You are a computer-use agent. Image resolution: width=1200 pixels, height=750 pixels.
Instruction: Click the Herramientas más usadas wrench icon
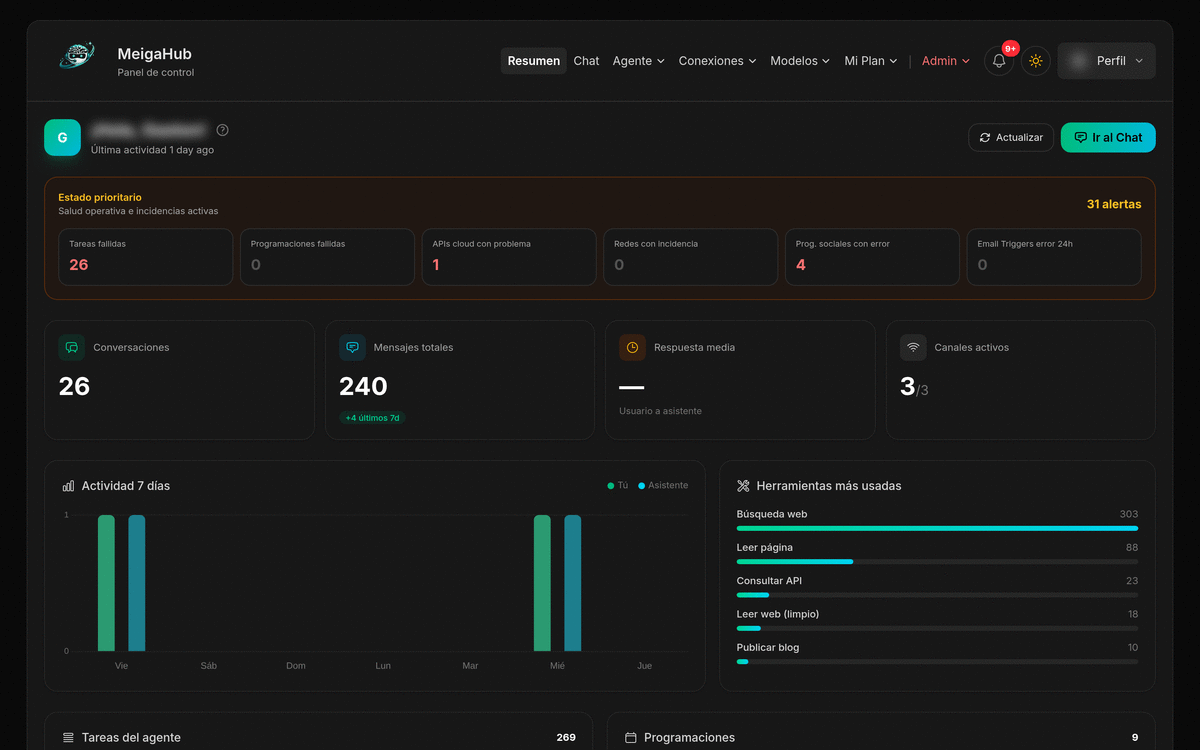pyautogui.click(x=742, y=485)
